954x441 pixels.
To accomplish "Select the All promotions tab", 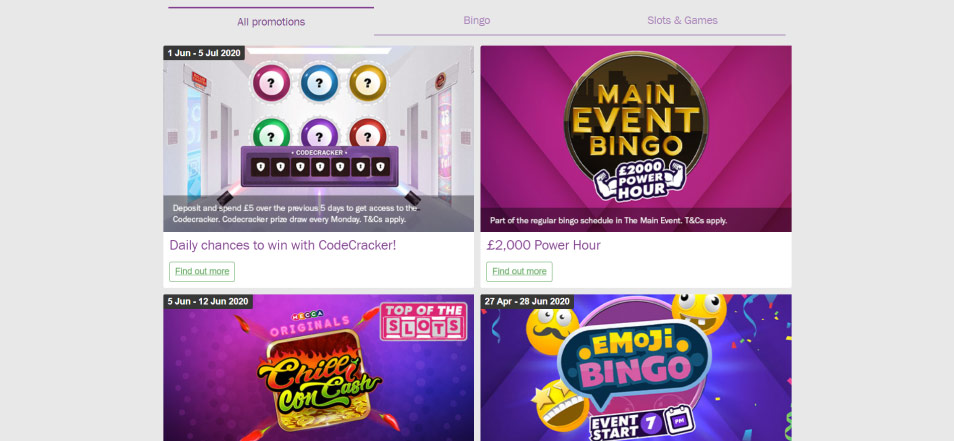I will click(x=271, y=22).
